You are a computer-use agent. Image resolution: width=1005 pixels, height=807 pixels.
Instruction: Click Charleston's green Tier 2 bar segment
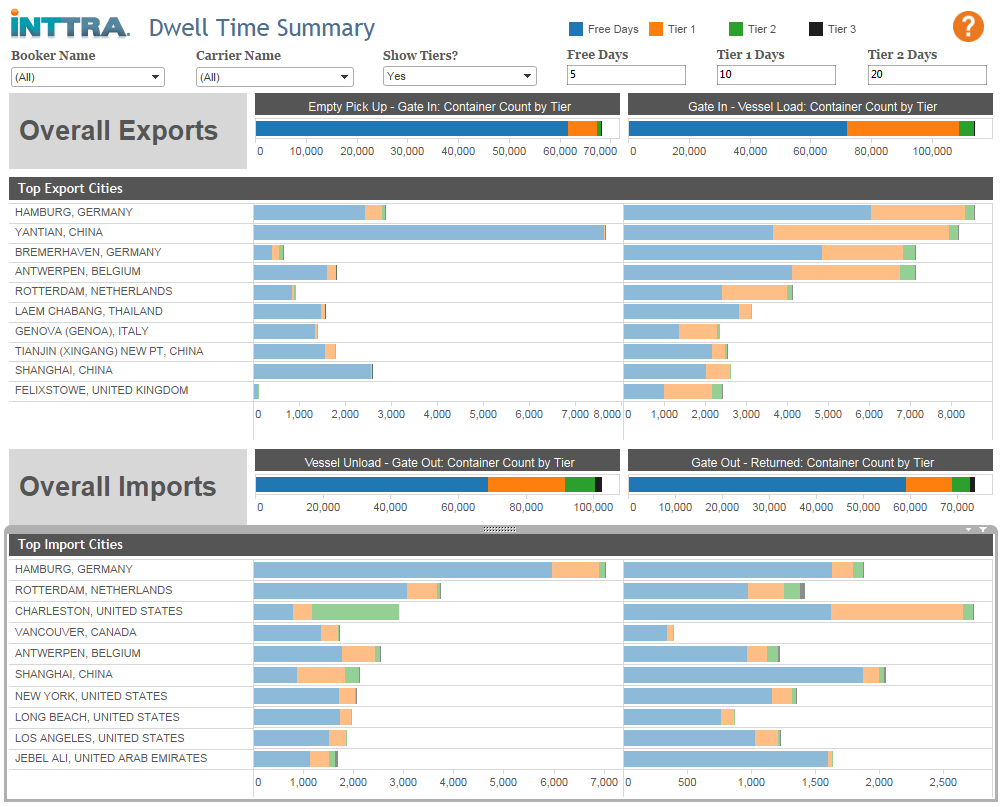pyautogui.click(x=355, y=611)
